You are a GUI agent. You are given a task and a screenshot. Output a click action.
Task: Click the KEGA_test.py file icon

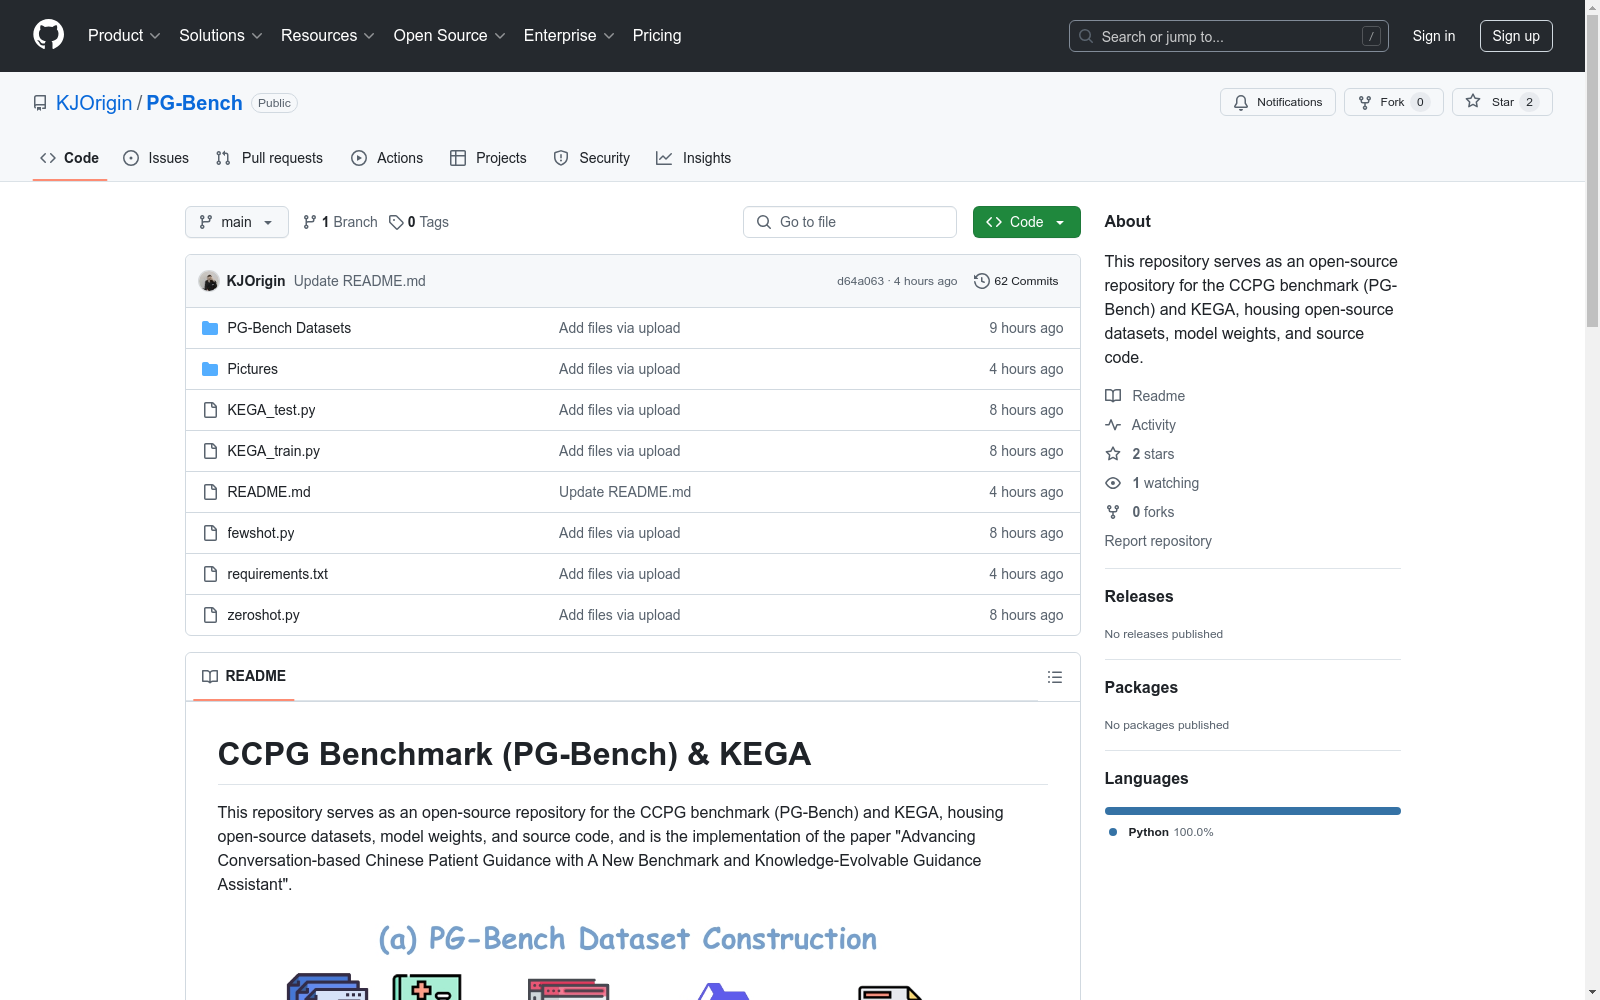[210, 410]
